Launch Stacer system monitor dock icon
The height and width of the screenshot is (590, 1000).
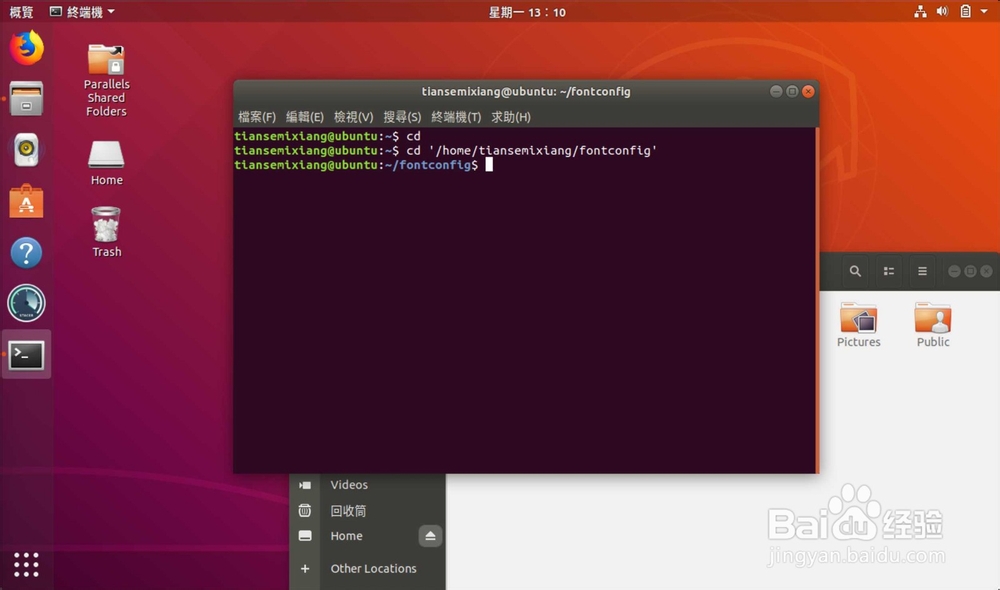[x=26, y=303]
